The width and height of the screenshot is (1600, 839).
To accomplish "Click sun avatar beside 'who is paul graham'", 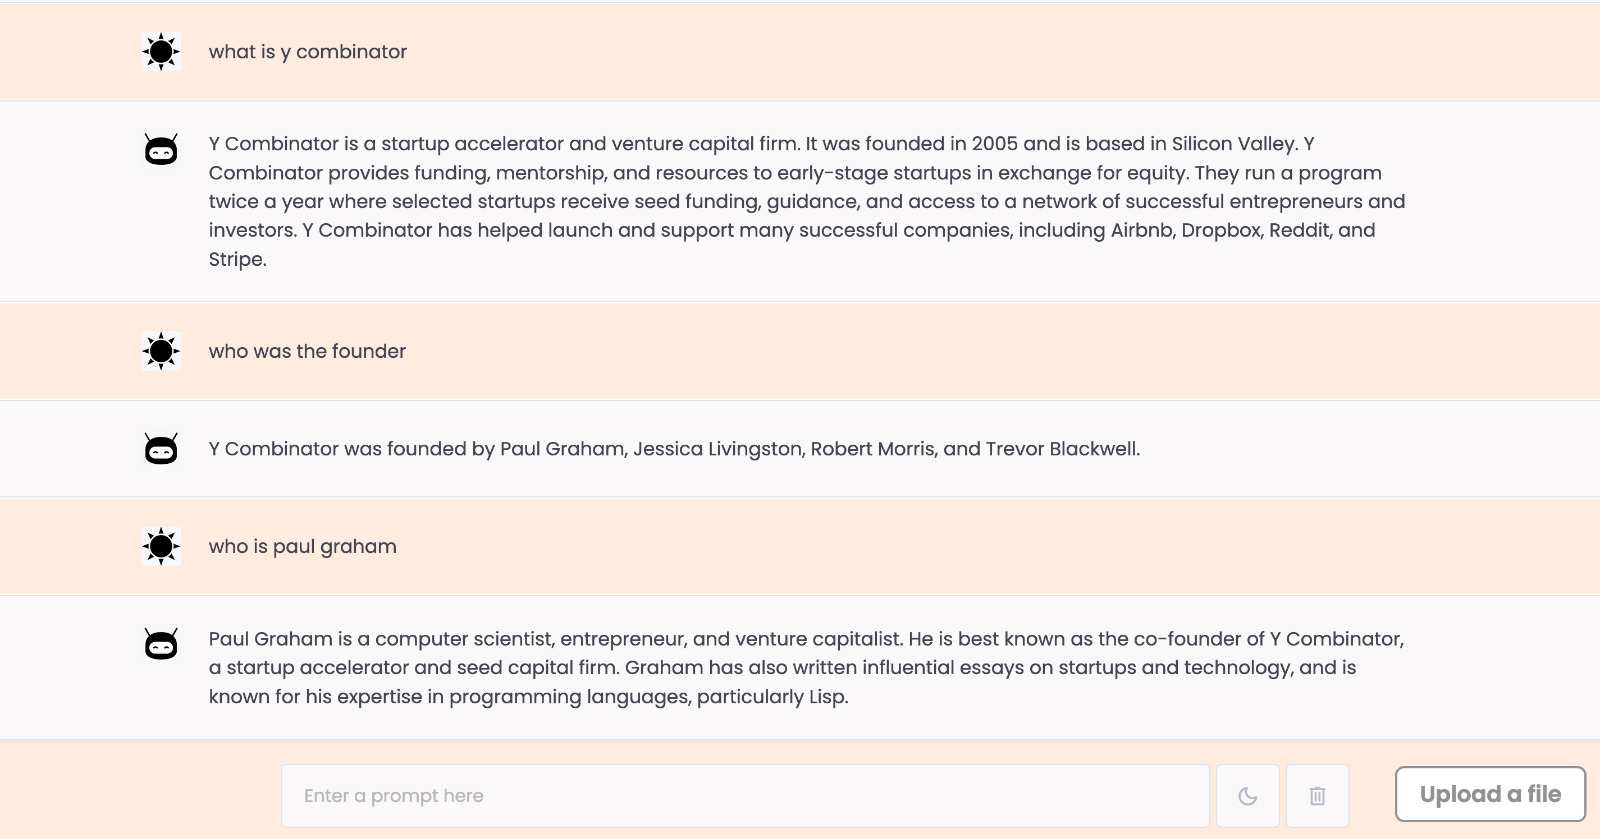I will tap(161, 546).
